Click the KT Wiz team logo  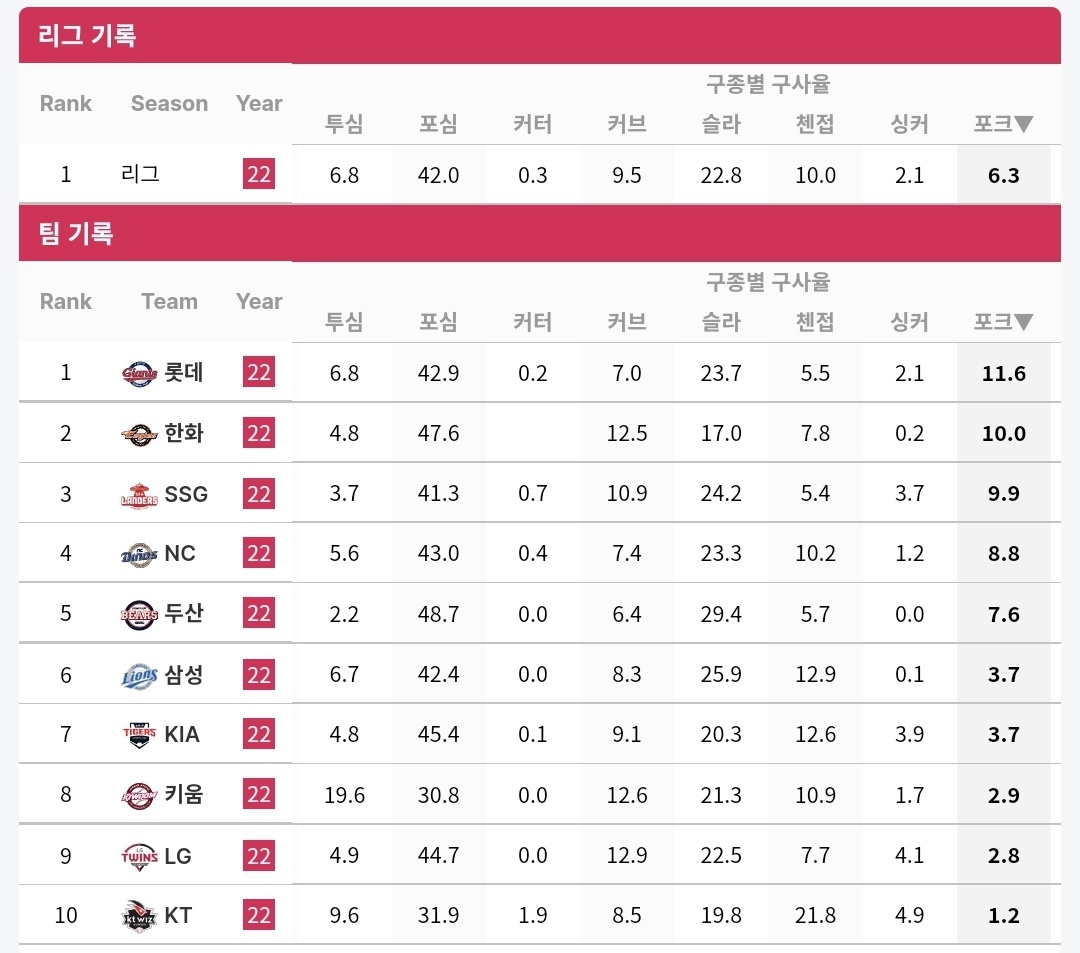pyautogui.click(x=139, y=916)
